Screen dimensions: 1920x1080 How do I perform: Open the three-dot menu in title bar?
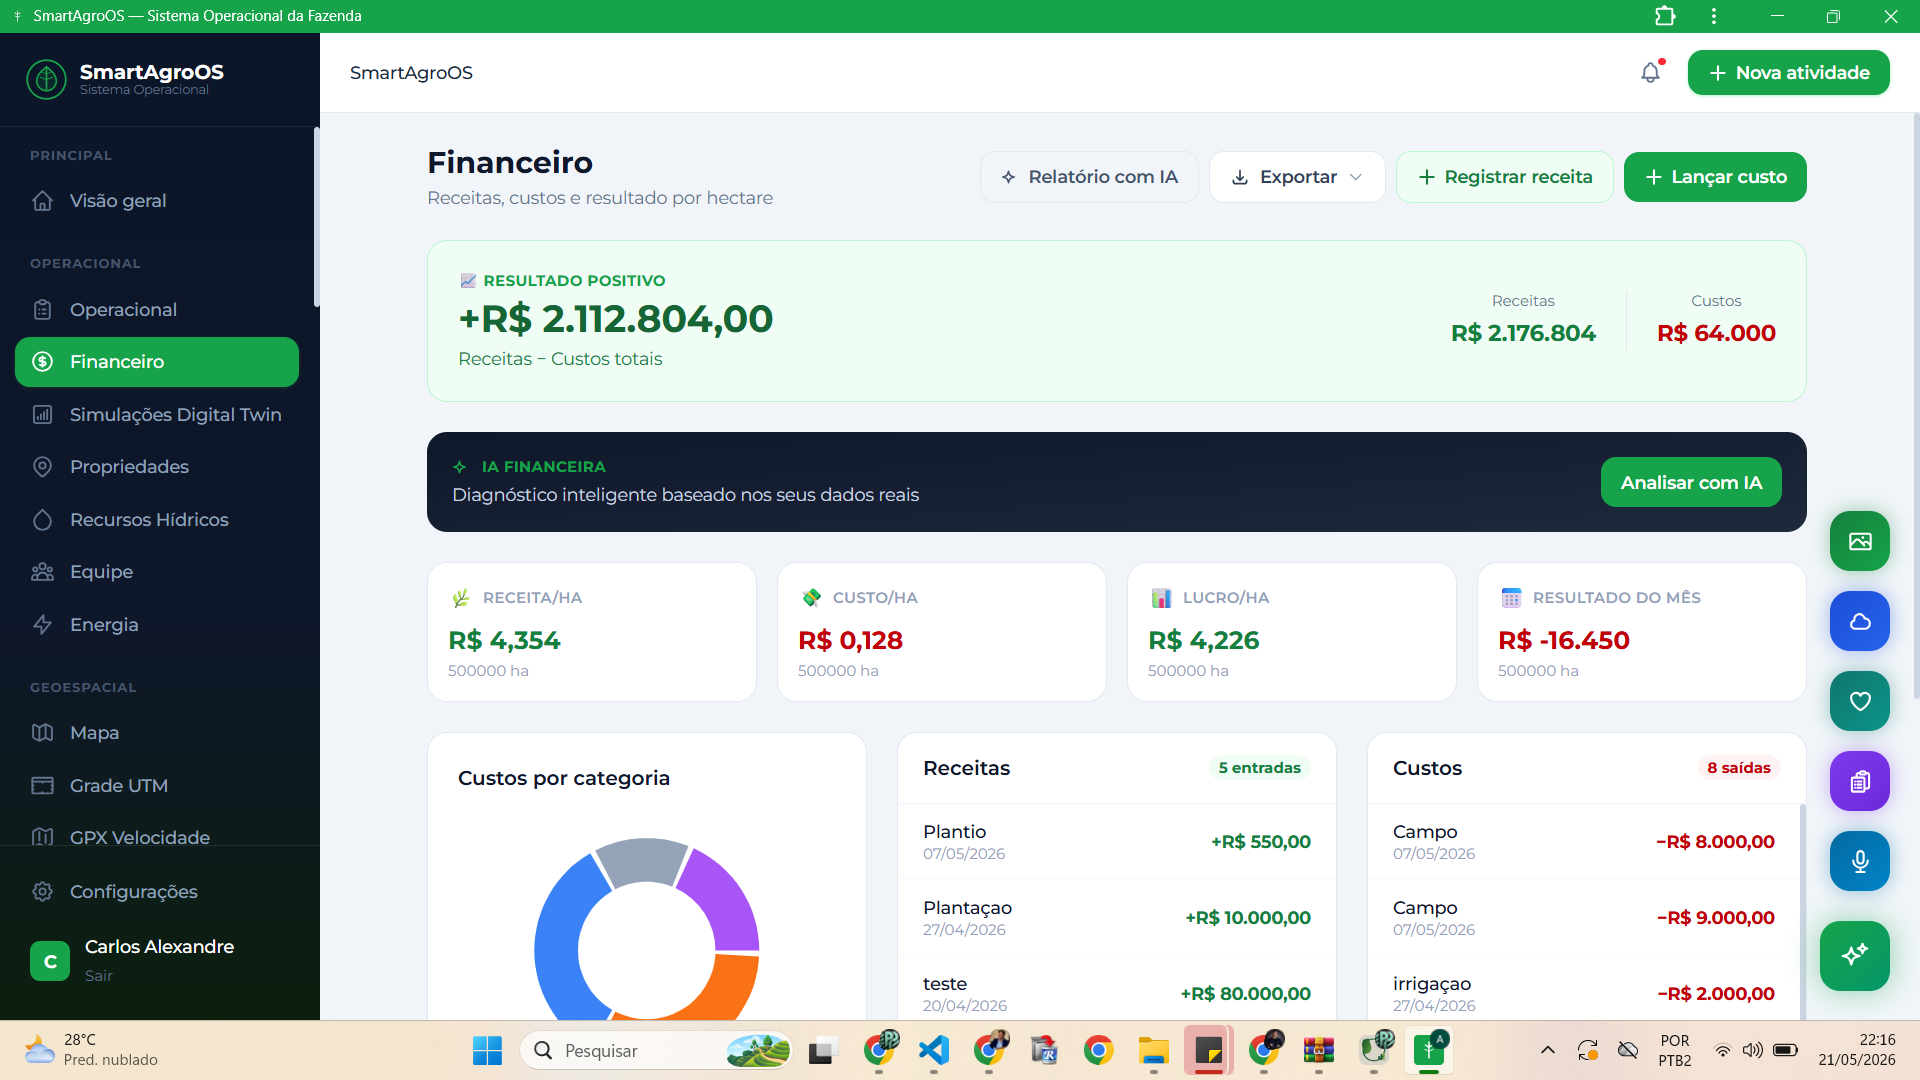(1714, 16)
